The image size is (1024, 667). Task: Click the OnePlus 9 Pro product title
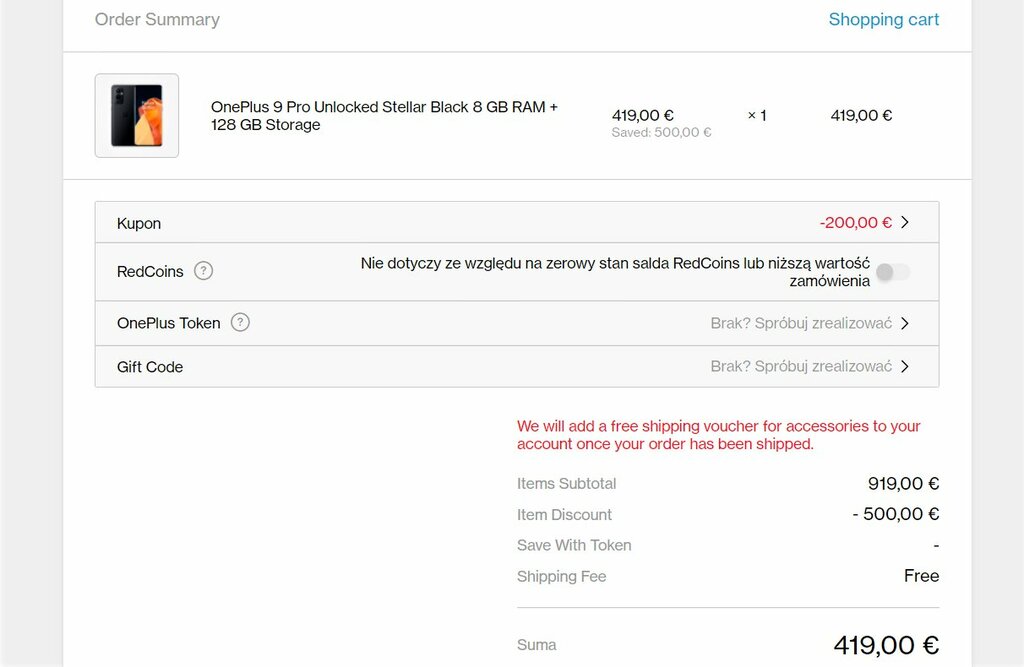tap(384, 116)
